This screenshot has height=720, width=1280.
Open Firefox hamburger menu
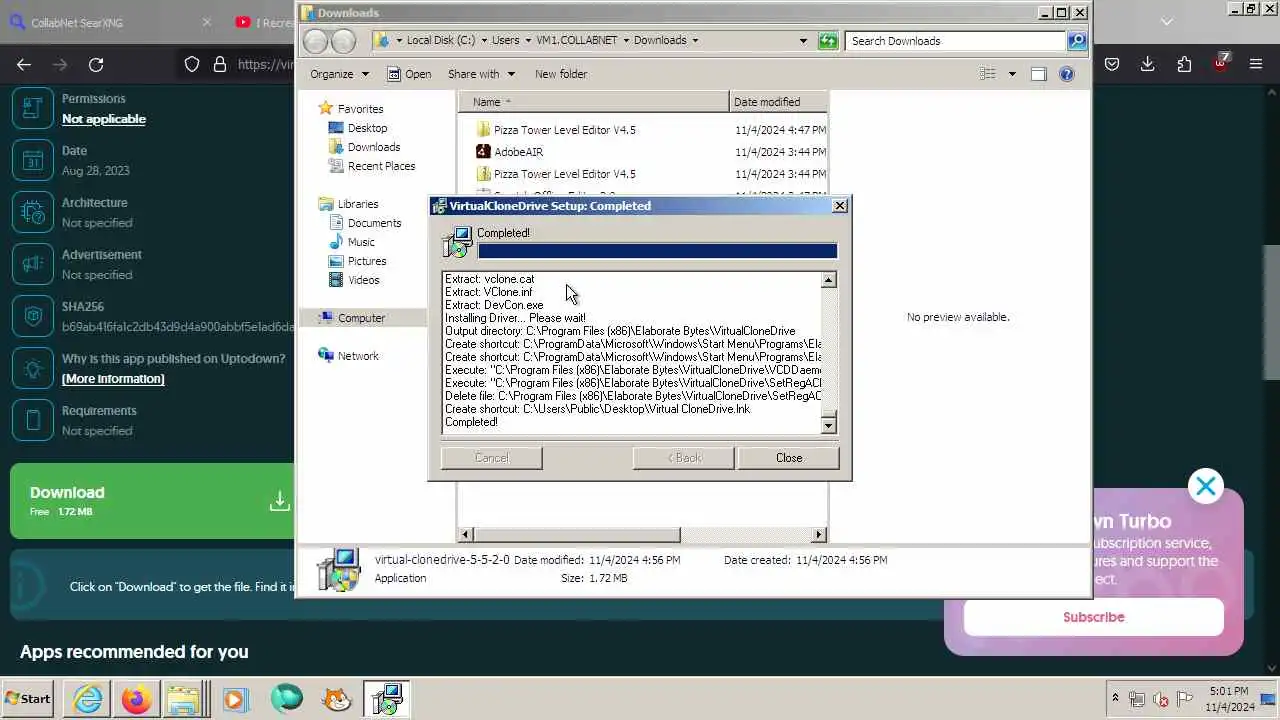click(x=1256, y=64)
